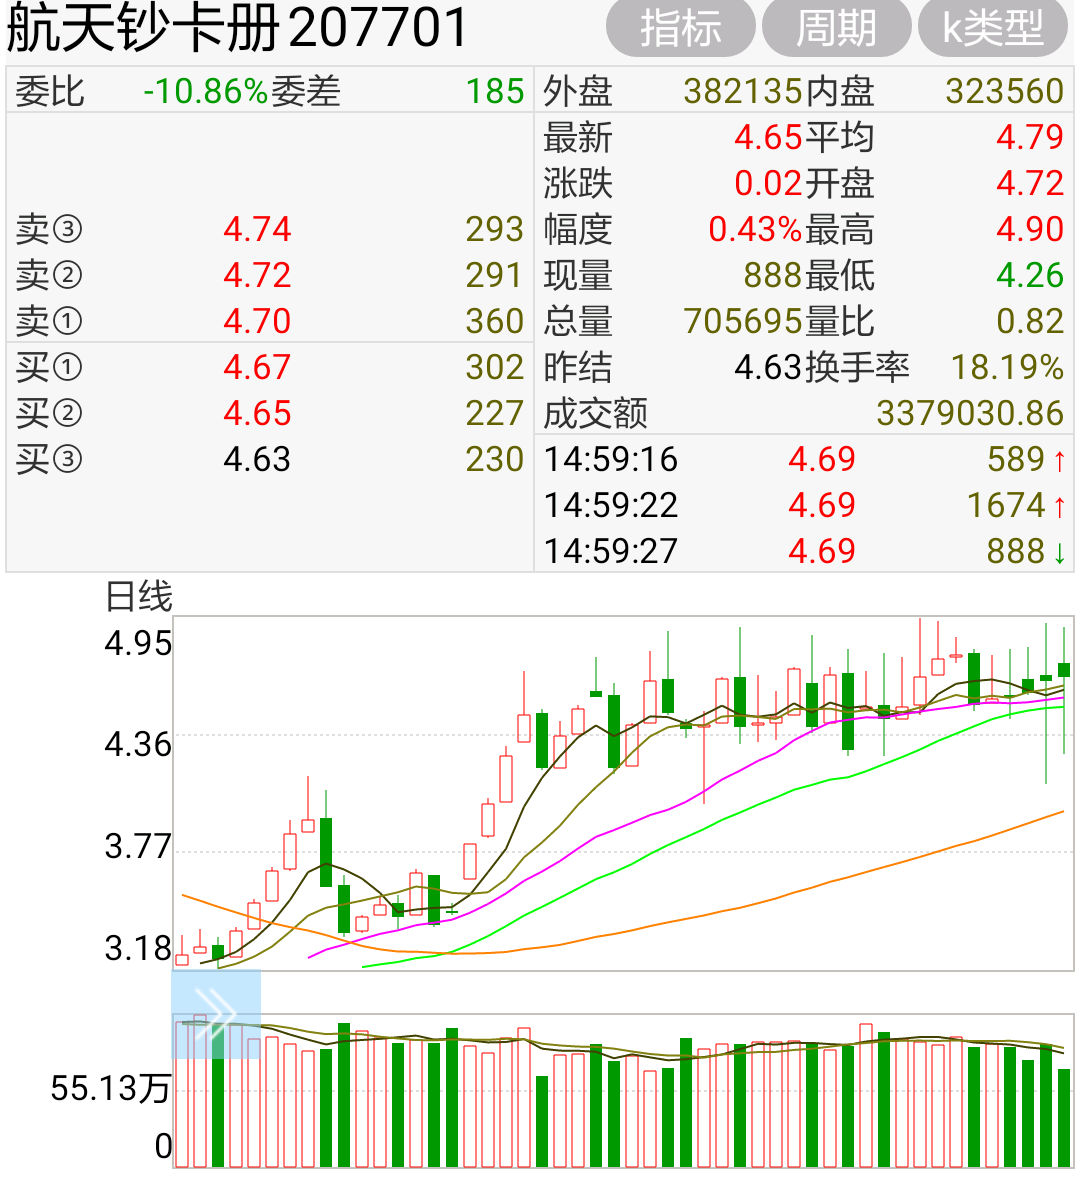Click the 幅度 value 0.43%
1080x1190 pixels.
[755, 229]
